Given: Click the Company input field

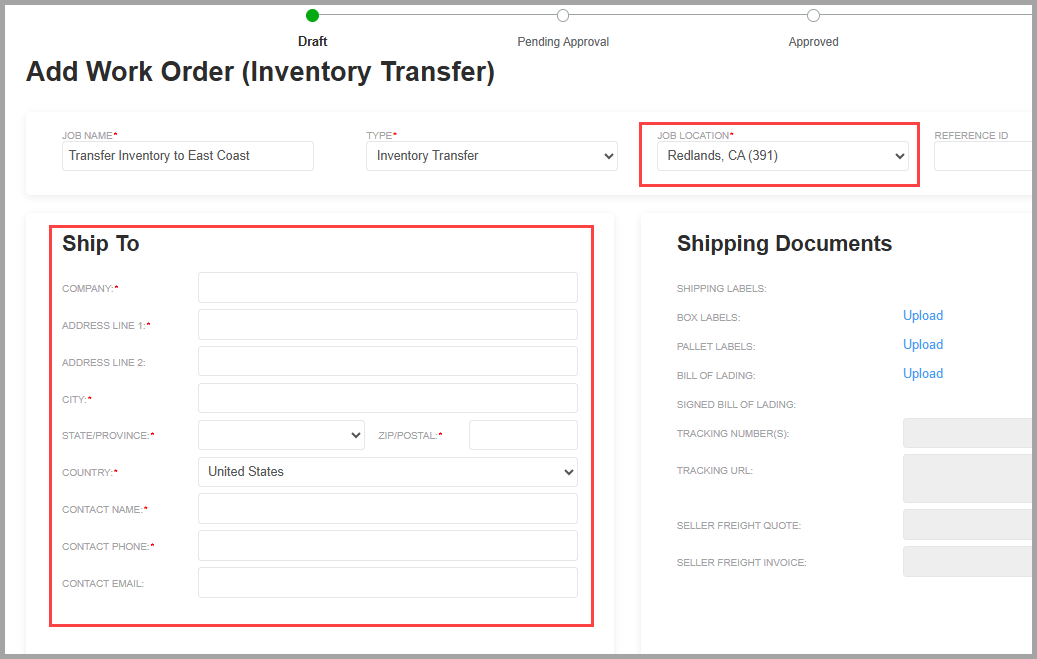Looking at the screenshot, I should click(388, 288).
